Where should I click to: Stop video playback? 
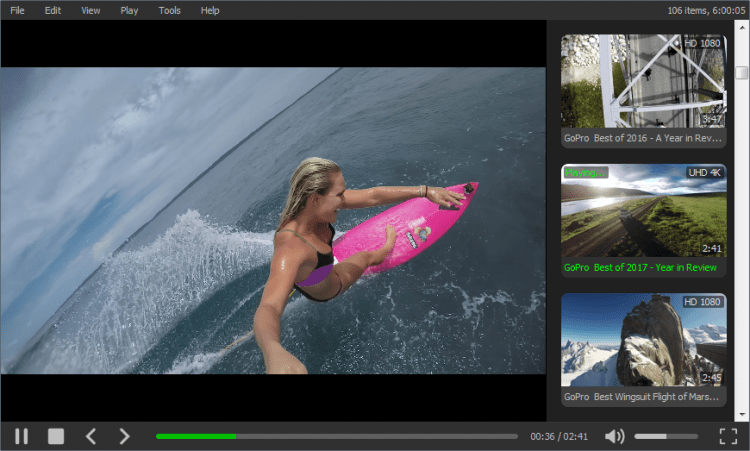pyautogui.click(x=56, y=436)
